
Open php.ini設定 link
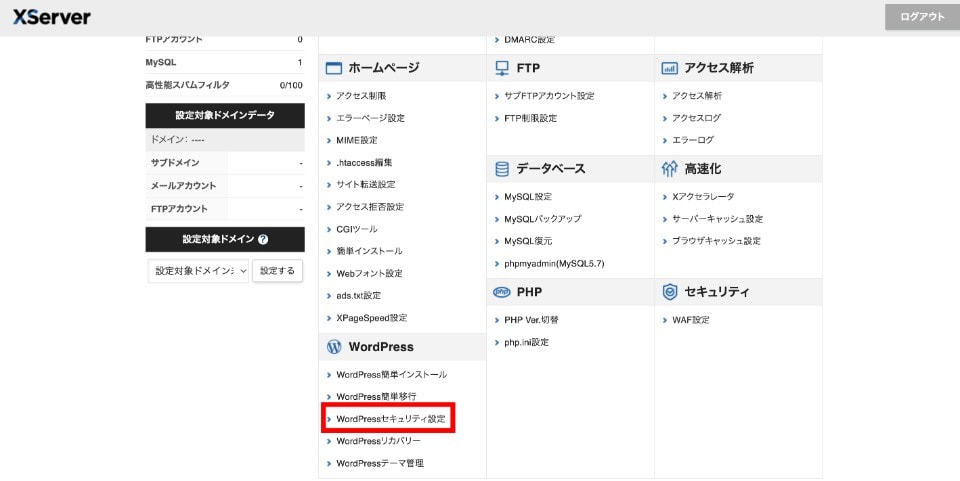point(527,343)
